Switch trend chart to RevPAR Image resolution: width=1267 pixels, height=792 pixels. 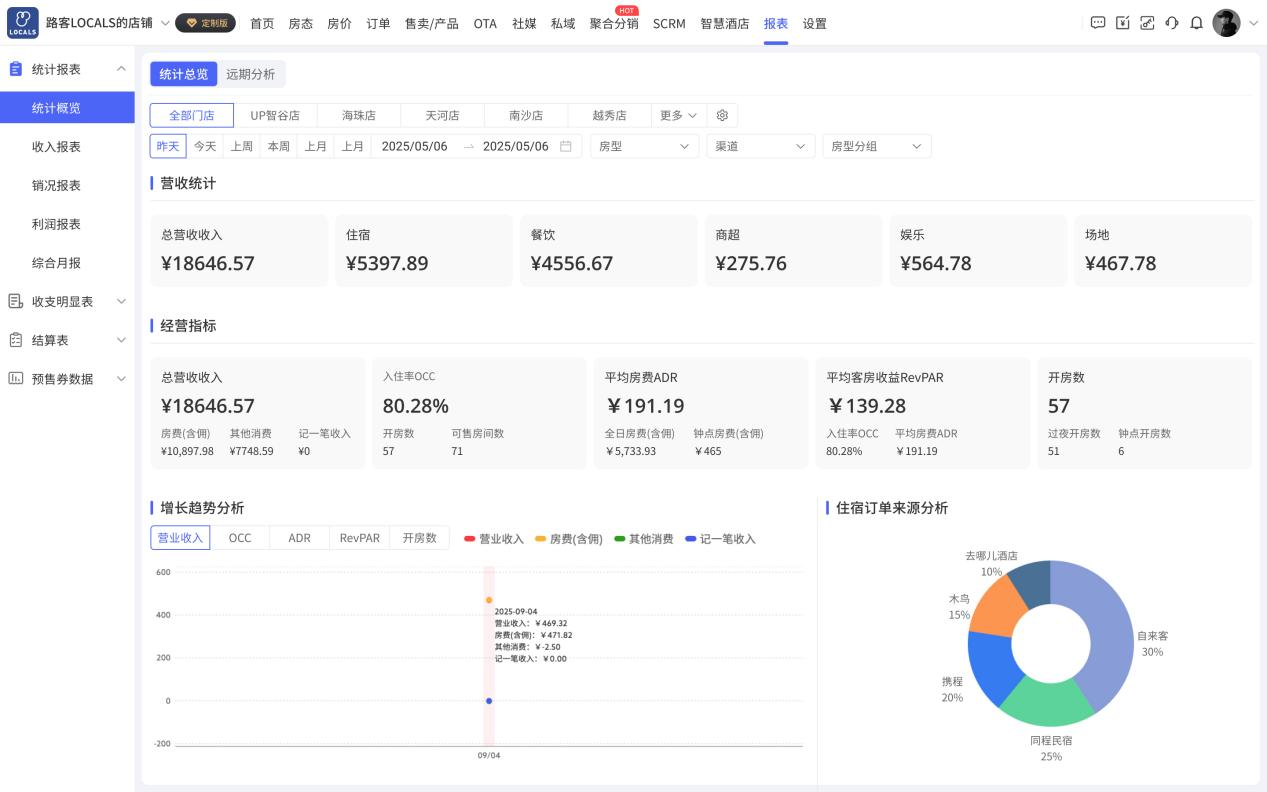[x=360, y=538]
